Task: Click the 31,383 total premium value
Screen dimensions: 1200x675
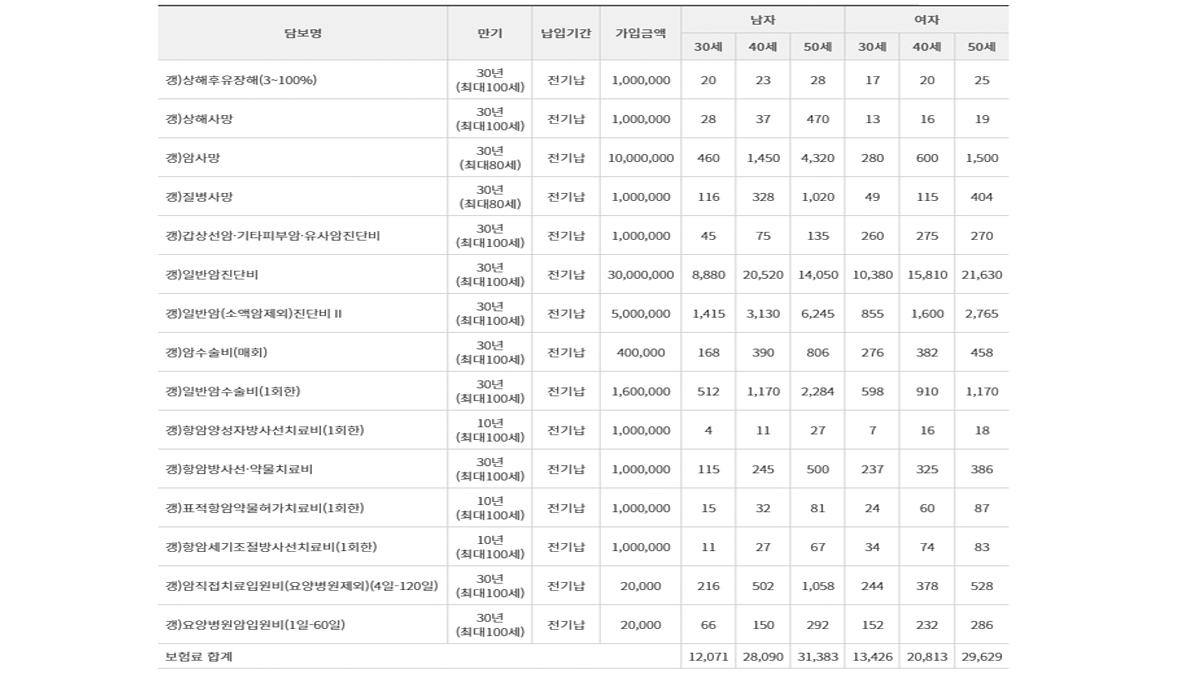Action: (x=817, y=656)
